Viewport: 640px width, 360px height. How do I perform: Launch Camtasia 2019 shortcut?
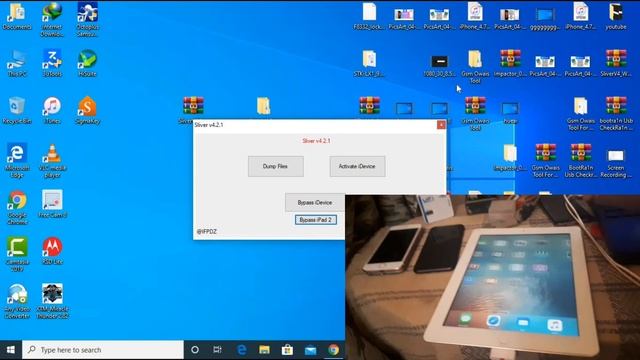coord(17,254)
